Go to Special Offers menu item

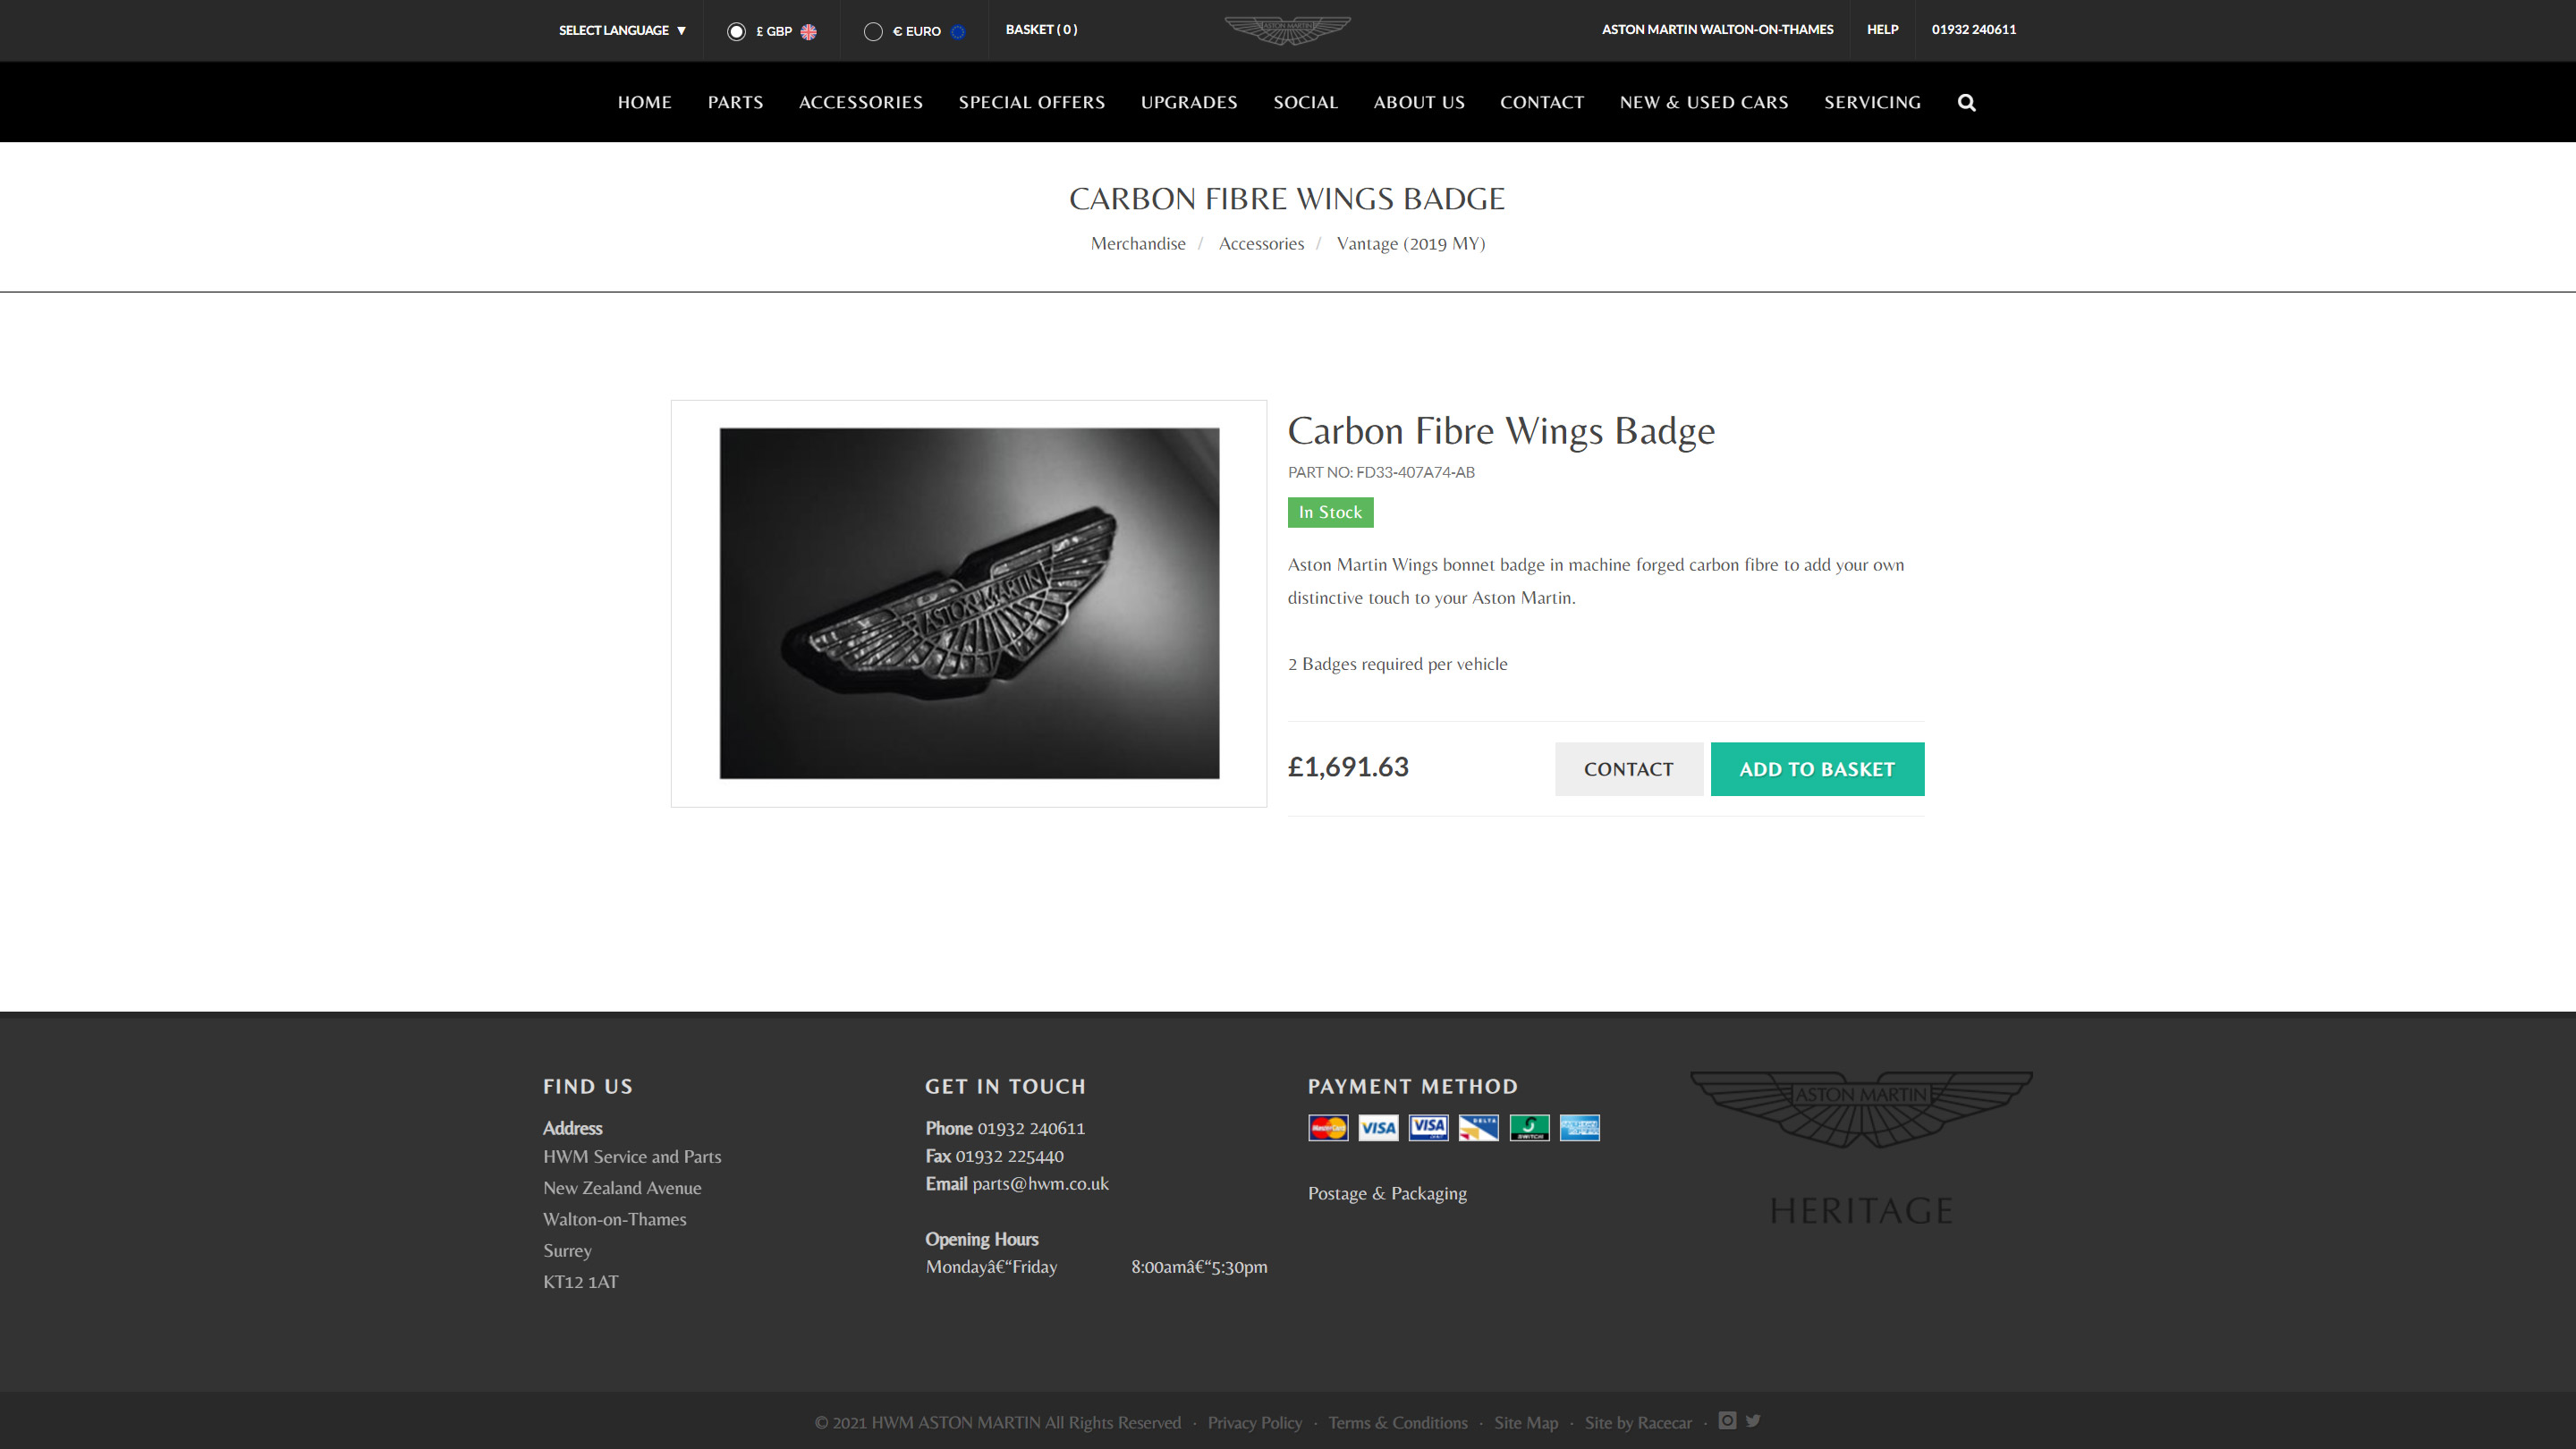[x=1031, y=102]
